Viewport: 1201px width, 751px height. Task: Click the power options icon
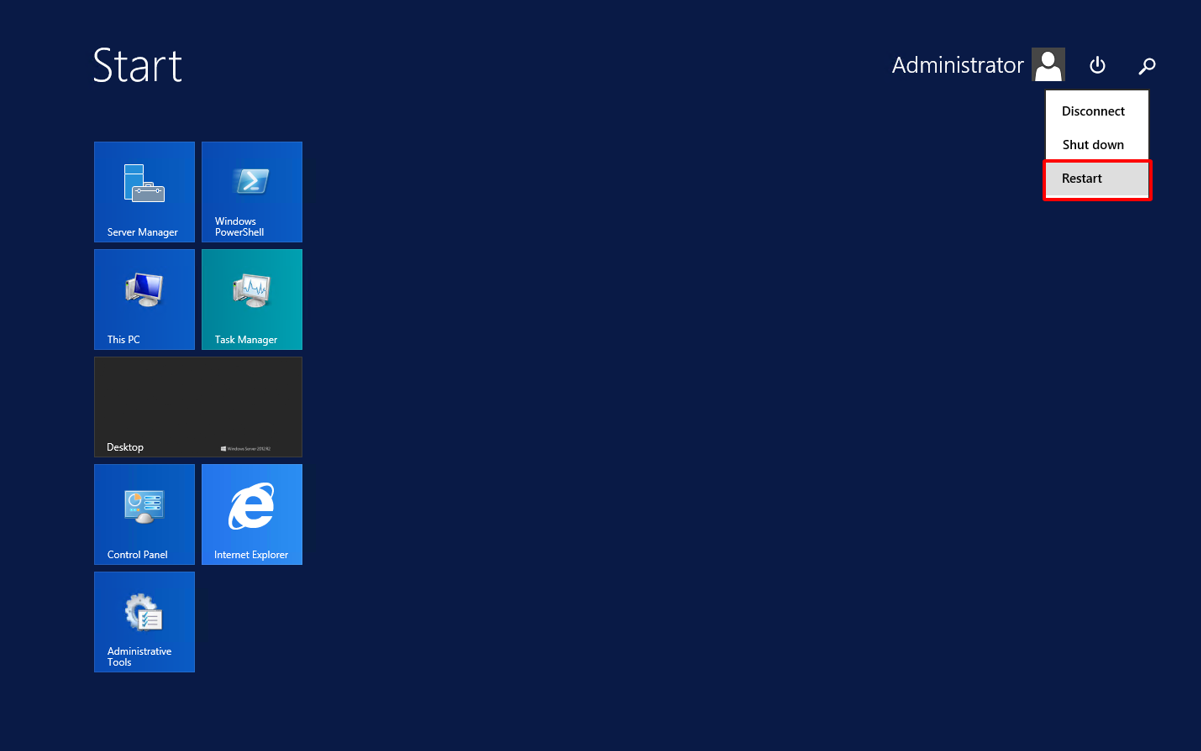(x=1097, y=65)
